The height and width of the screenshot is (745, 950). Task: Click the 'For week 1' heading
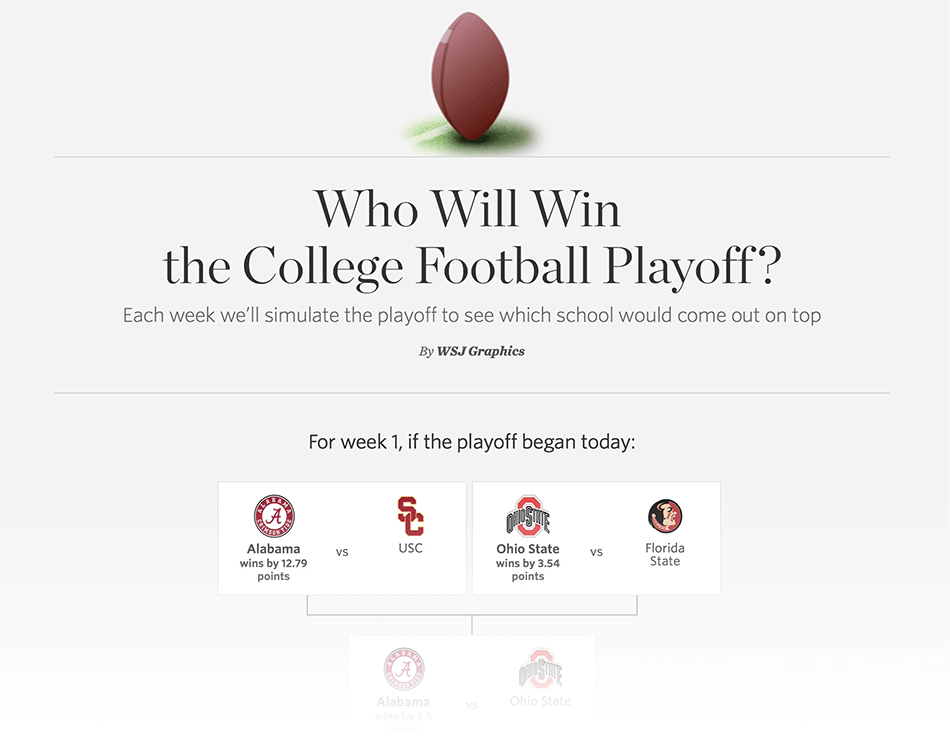point(471,442)
